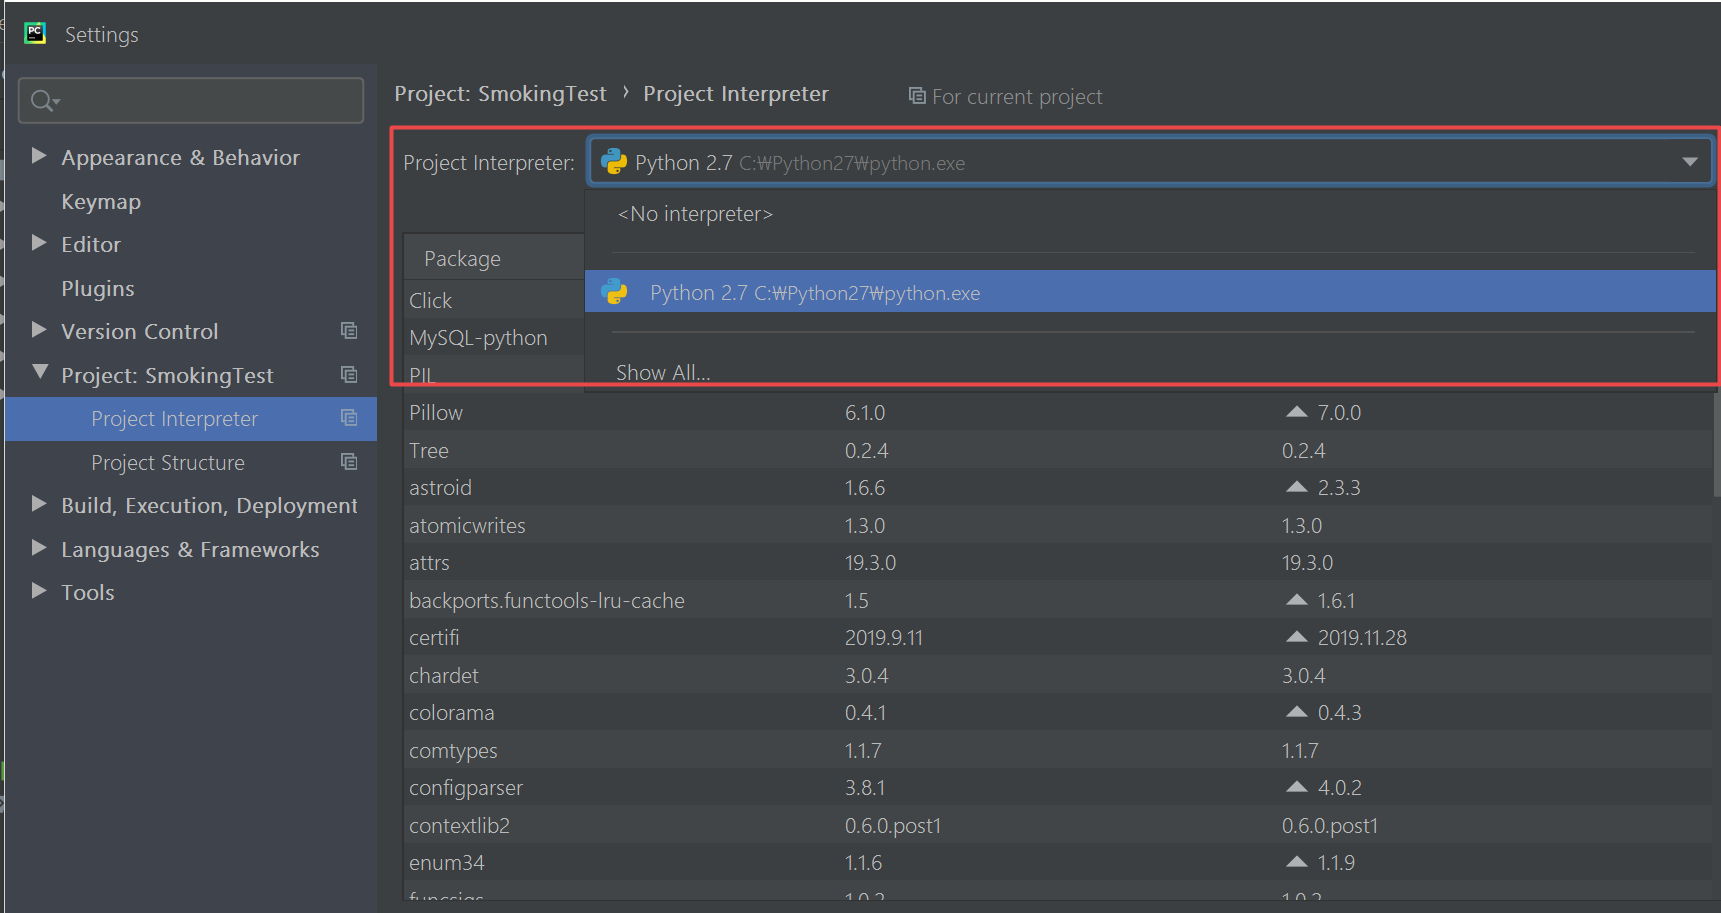Click the upgrade arrow for Pillow 7.0.0

click(x=1296, y=412)
